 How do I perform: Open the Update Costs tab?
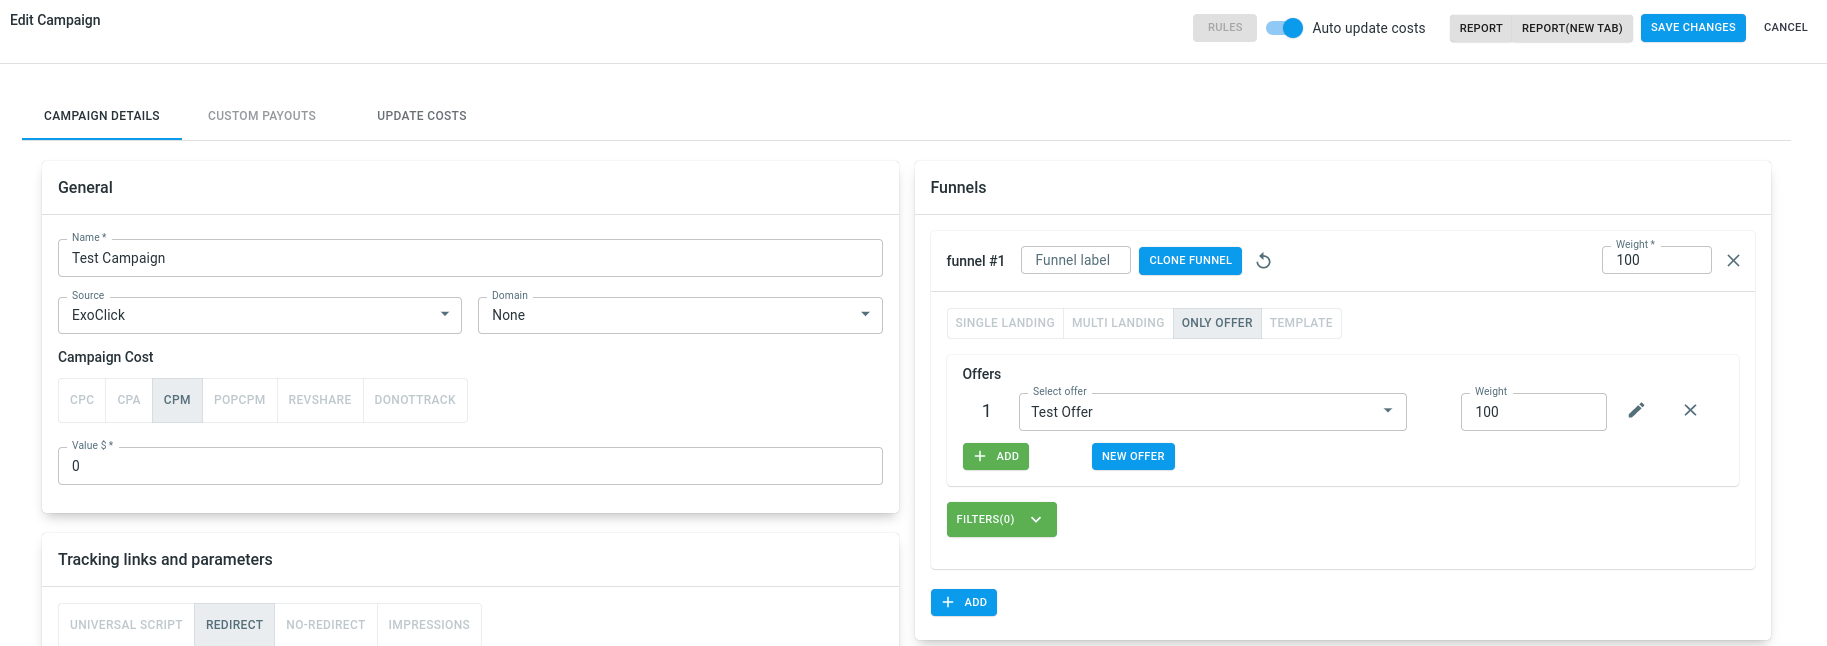tap(422, 116)
